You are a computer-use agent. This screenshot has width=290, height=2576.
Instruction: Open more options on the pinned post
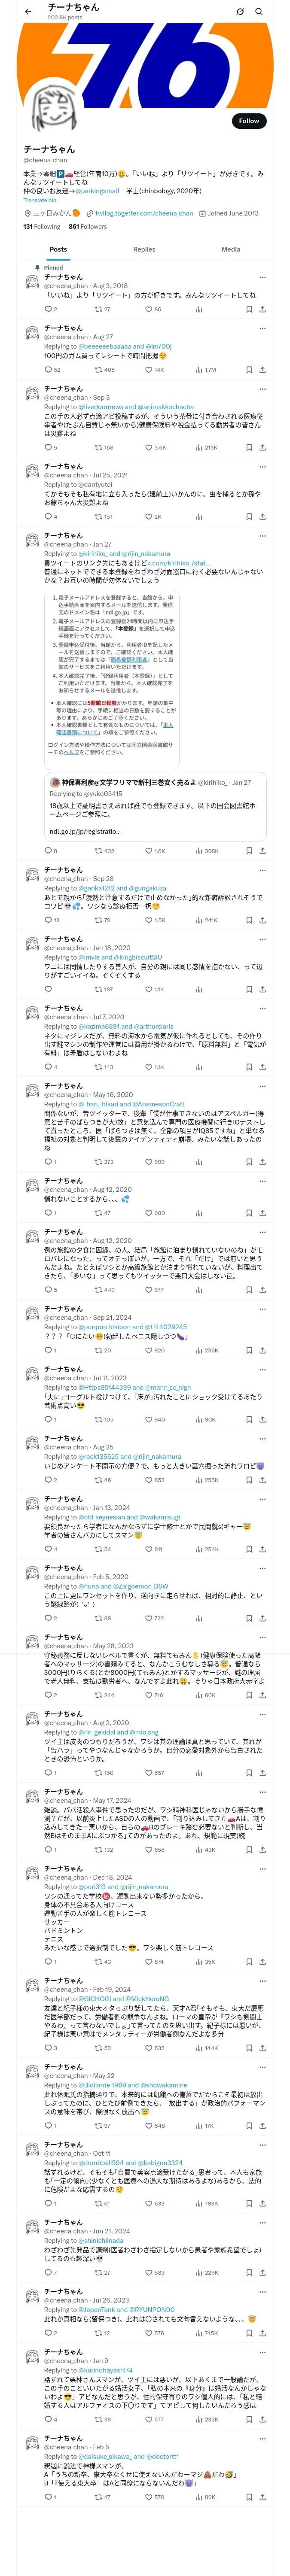(262, 277)
